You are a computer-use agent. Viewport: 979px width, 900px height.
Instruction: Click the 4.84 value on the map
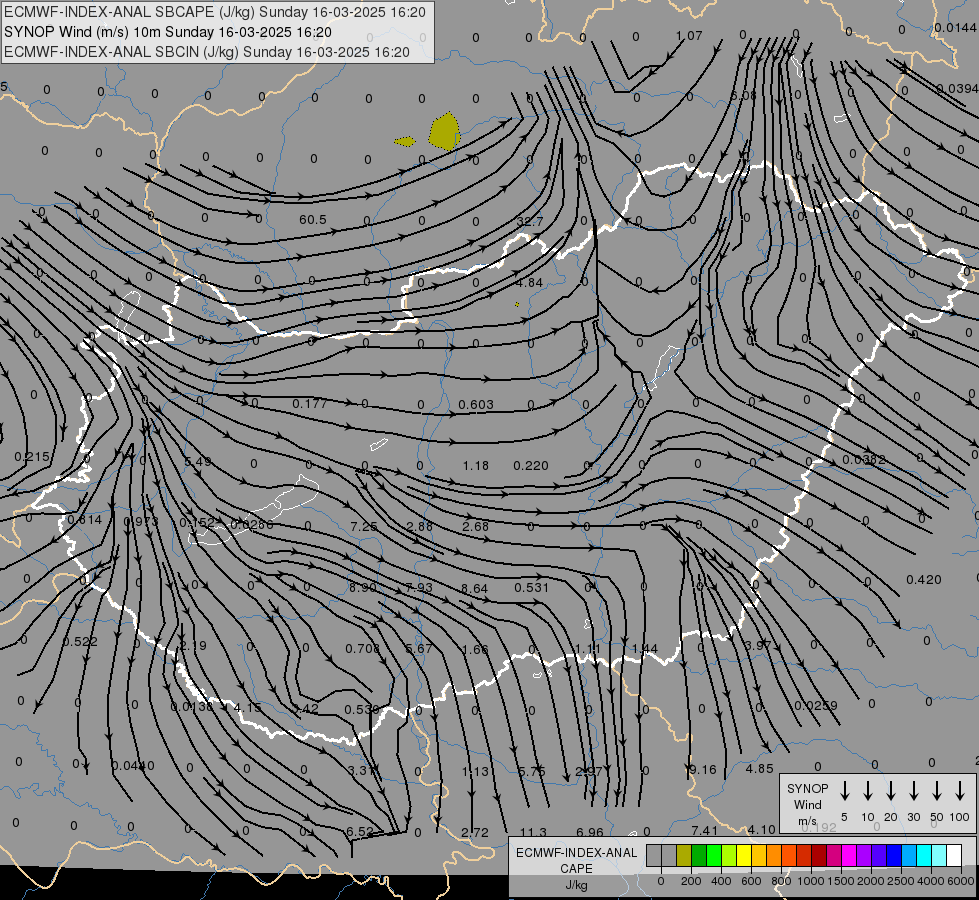coord(529,283)
